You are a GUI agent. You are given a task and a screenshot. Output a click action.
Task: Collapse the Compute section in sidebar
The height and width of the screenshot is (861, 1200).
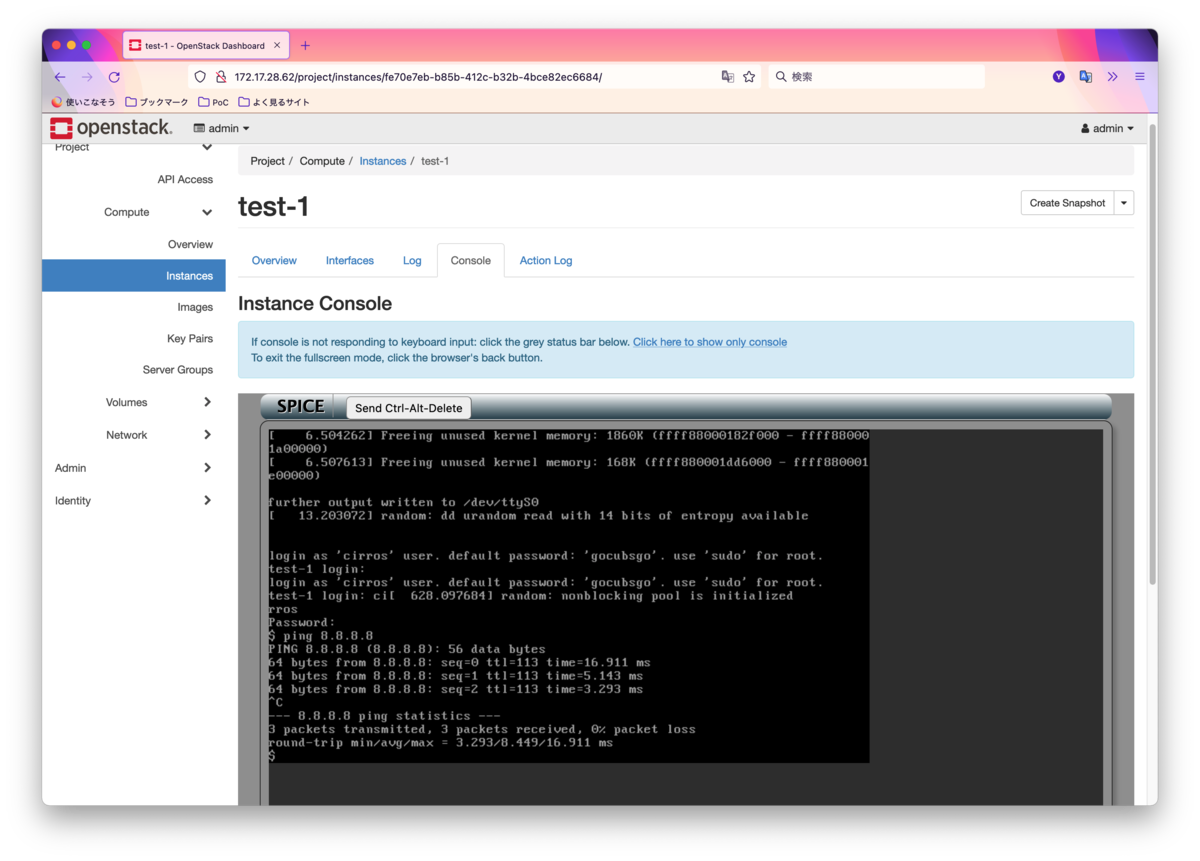207,212
